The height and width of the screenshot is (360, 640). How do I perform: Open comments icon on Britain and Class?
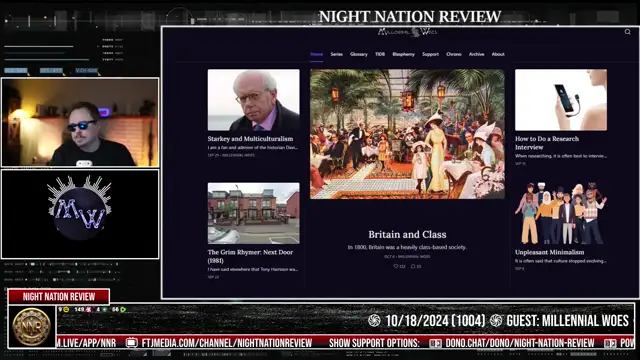pyautogui.click(x=413, y=266)
